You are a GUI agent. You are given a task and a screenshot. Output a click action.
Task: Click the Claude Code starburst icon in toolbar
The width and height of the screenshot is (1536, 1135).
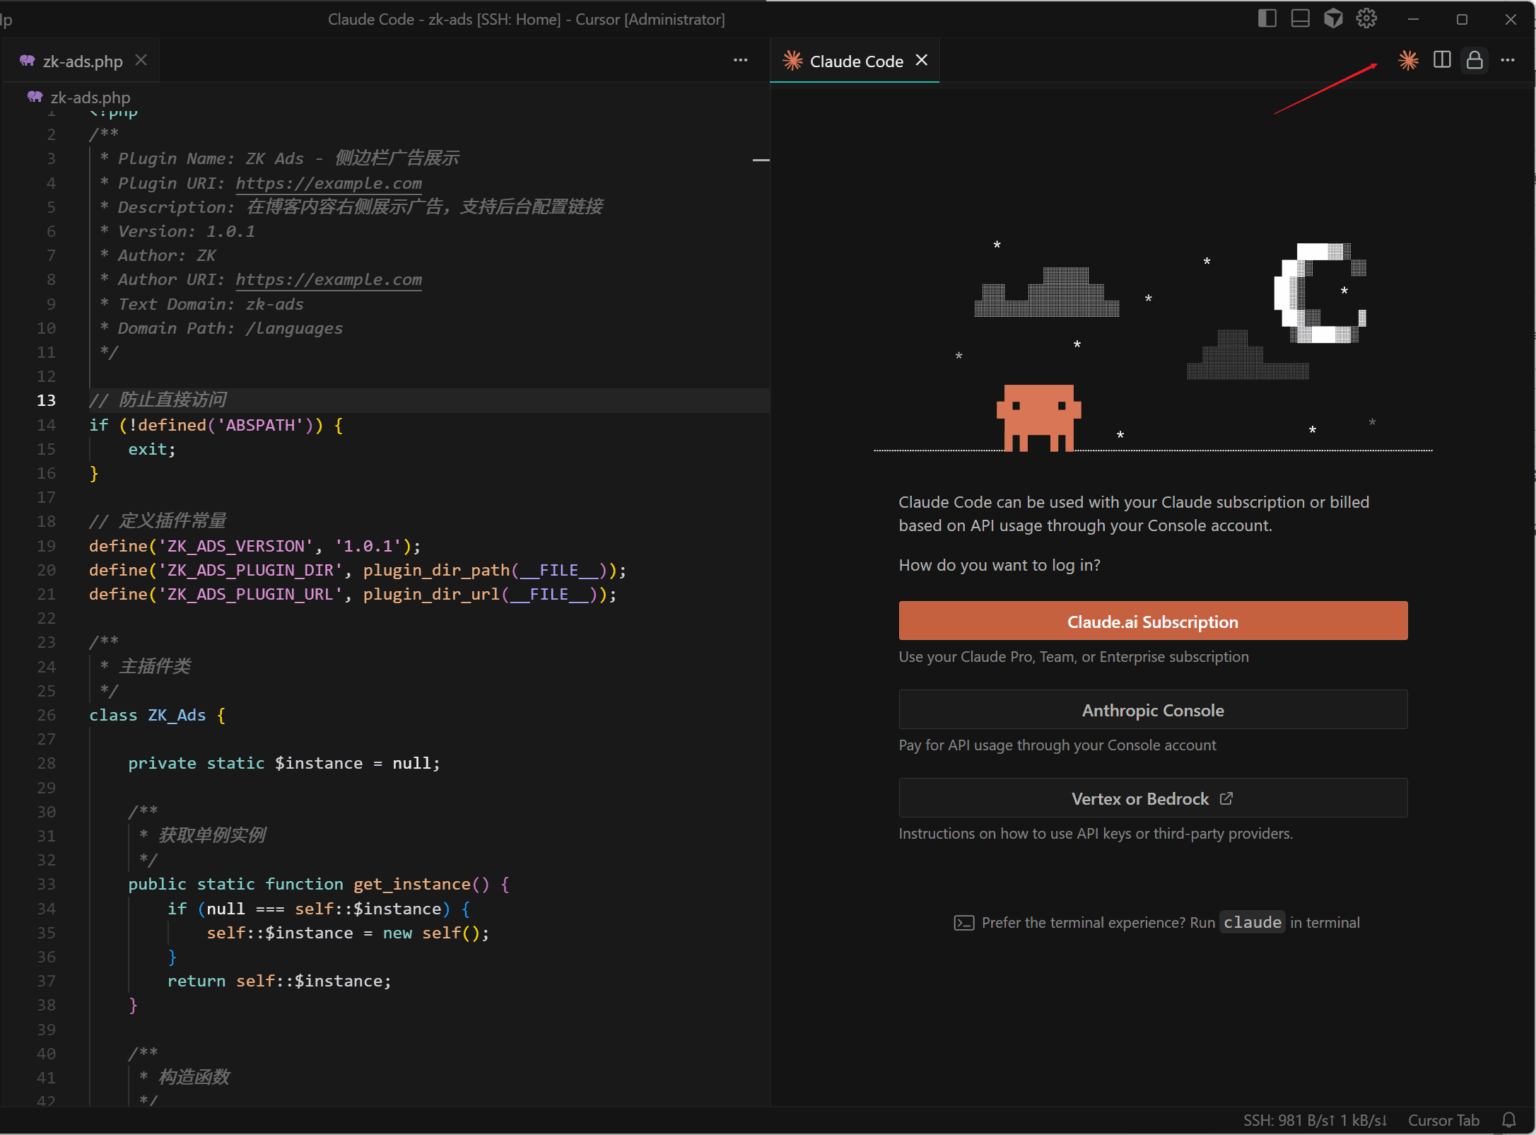(1408, 60)
